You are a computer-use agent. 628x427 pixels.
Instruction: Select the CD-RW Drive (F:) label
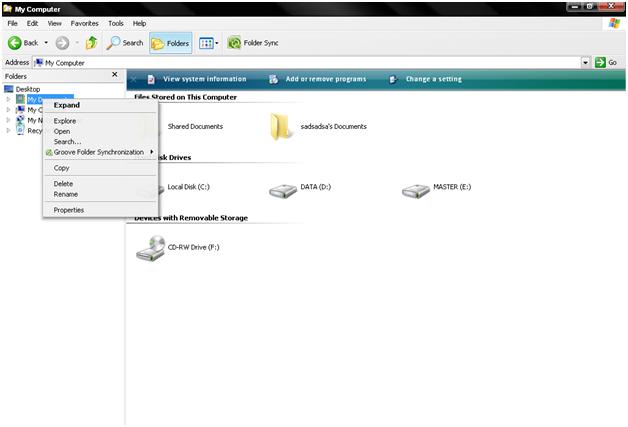(193, 248)
